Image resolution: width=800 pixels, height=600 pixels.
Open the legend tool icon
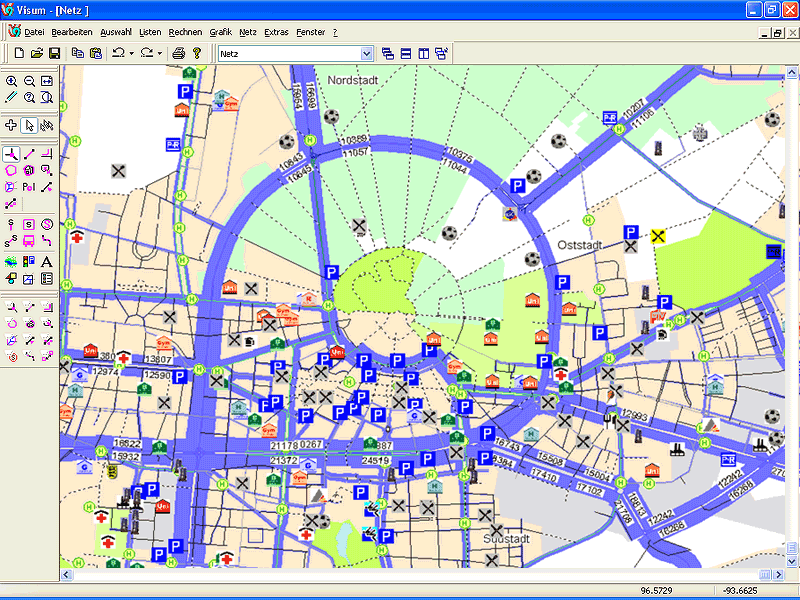pos(46,279)
